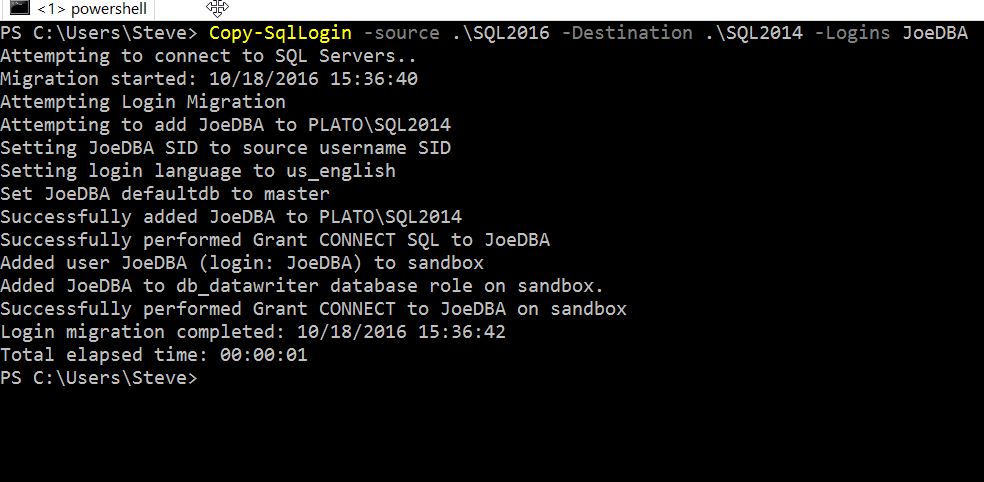Image resolution: width=984 pixels, height=482 pixels.
Task: Click the -Destination parameter in the command
Action: coord(626,33)
